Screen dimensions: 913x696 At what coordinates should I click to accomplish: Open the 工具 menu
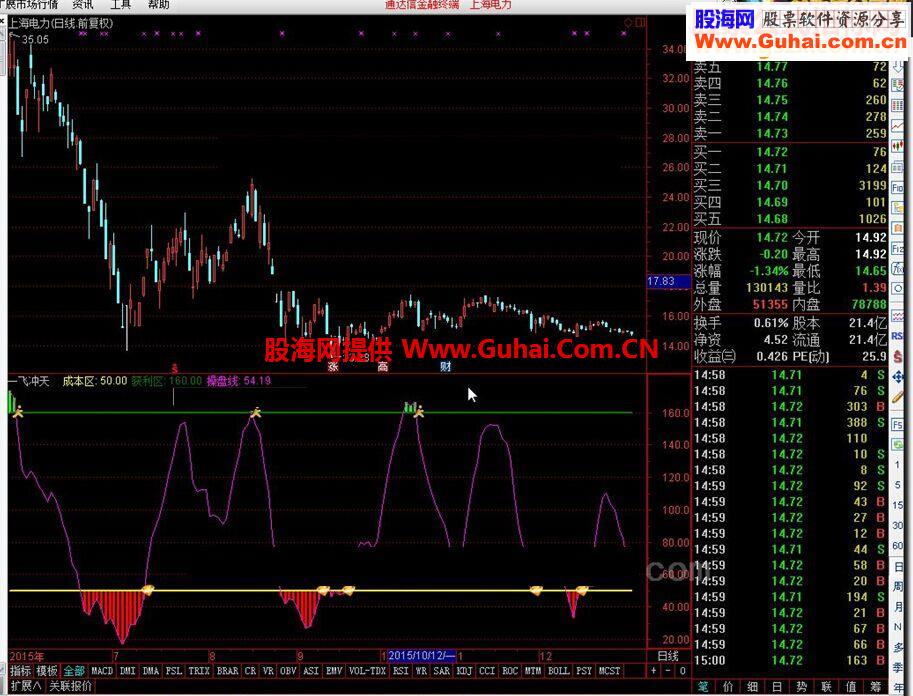click(x=121, y=5)
